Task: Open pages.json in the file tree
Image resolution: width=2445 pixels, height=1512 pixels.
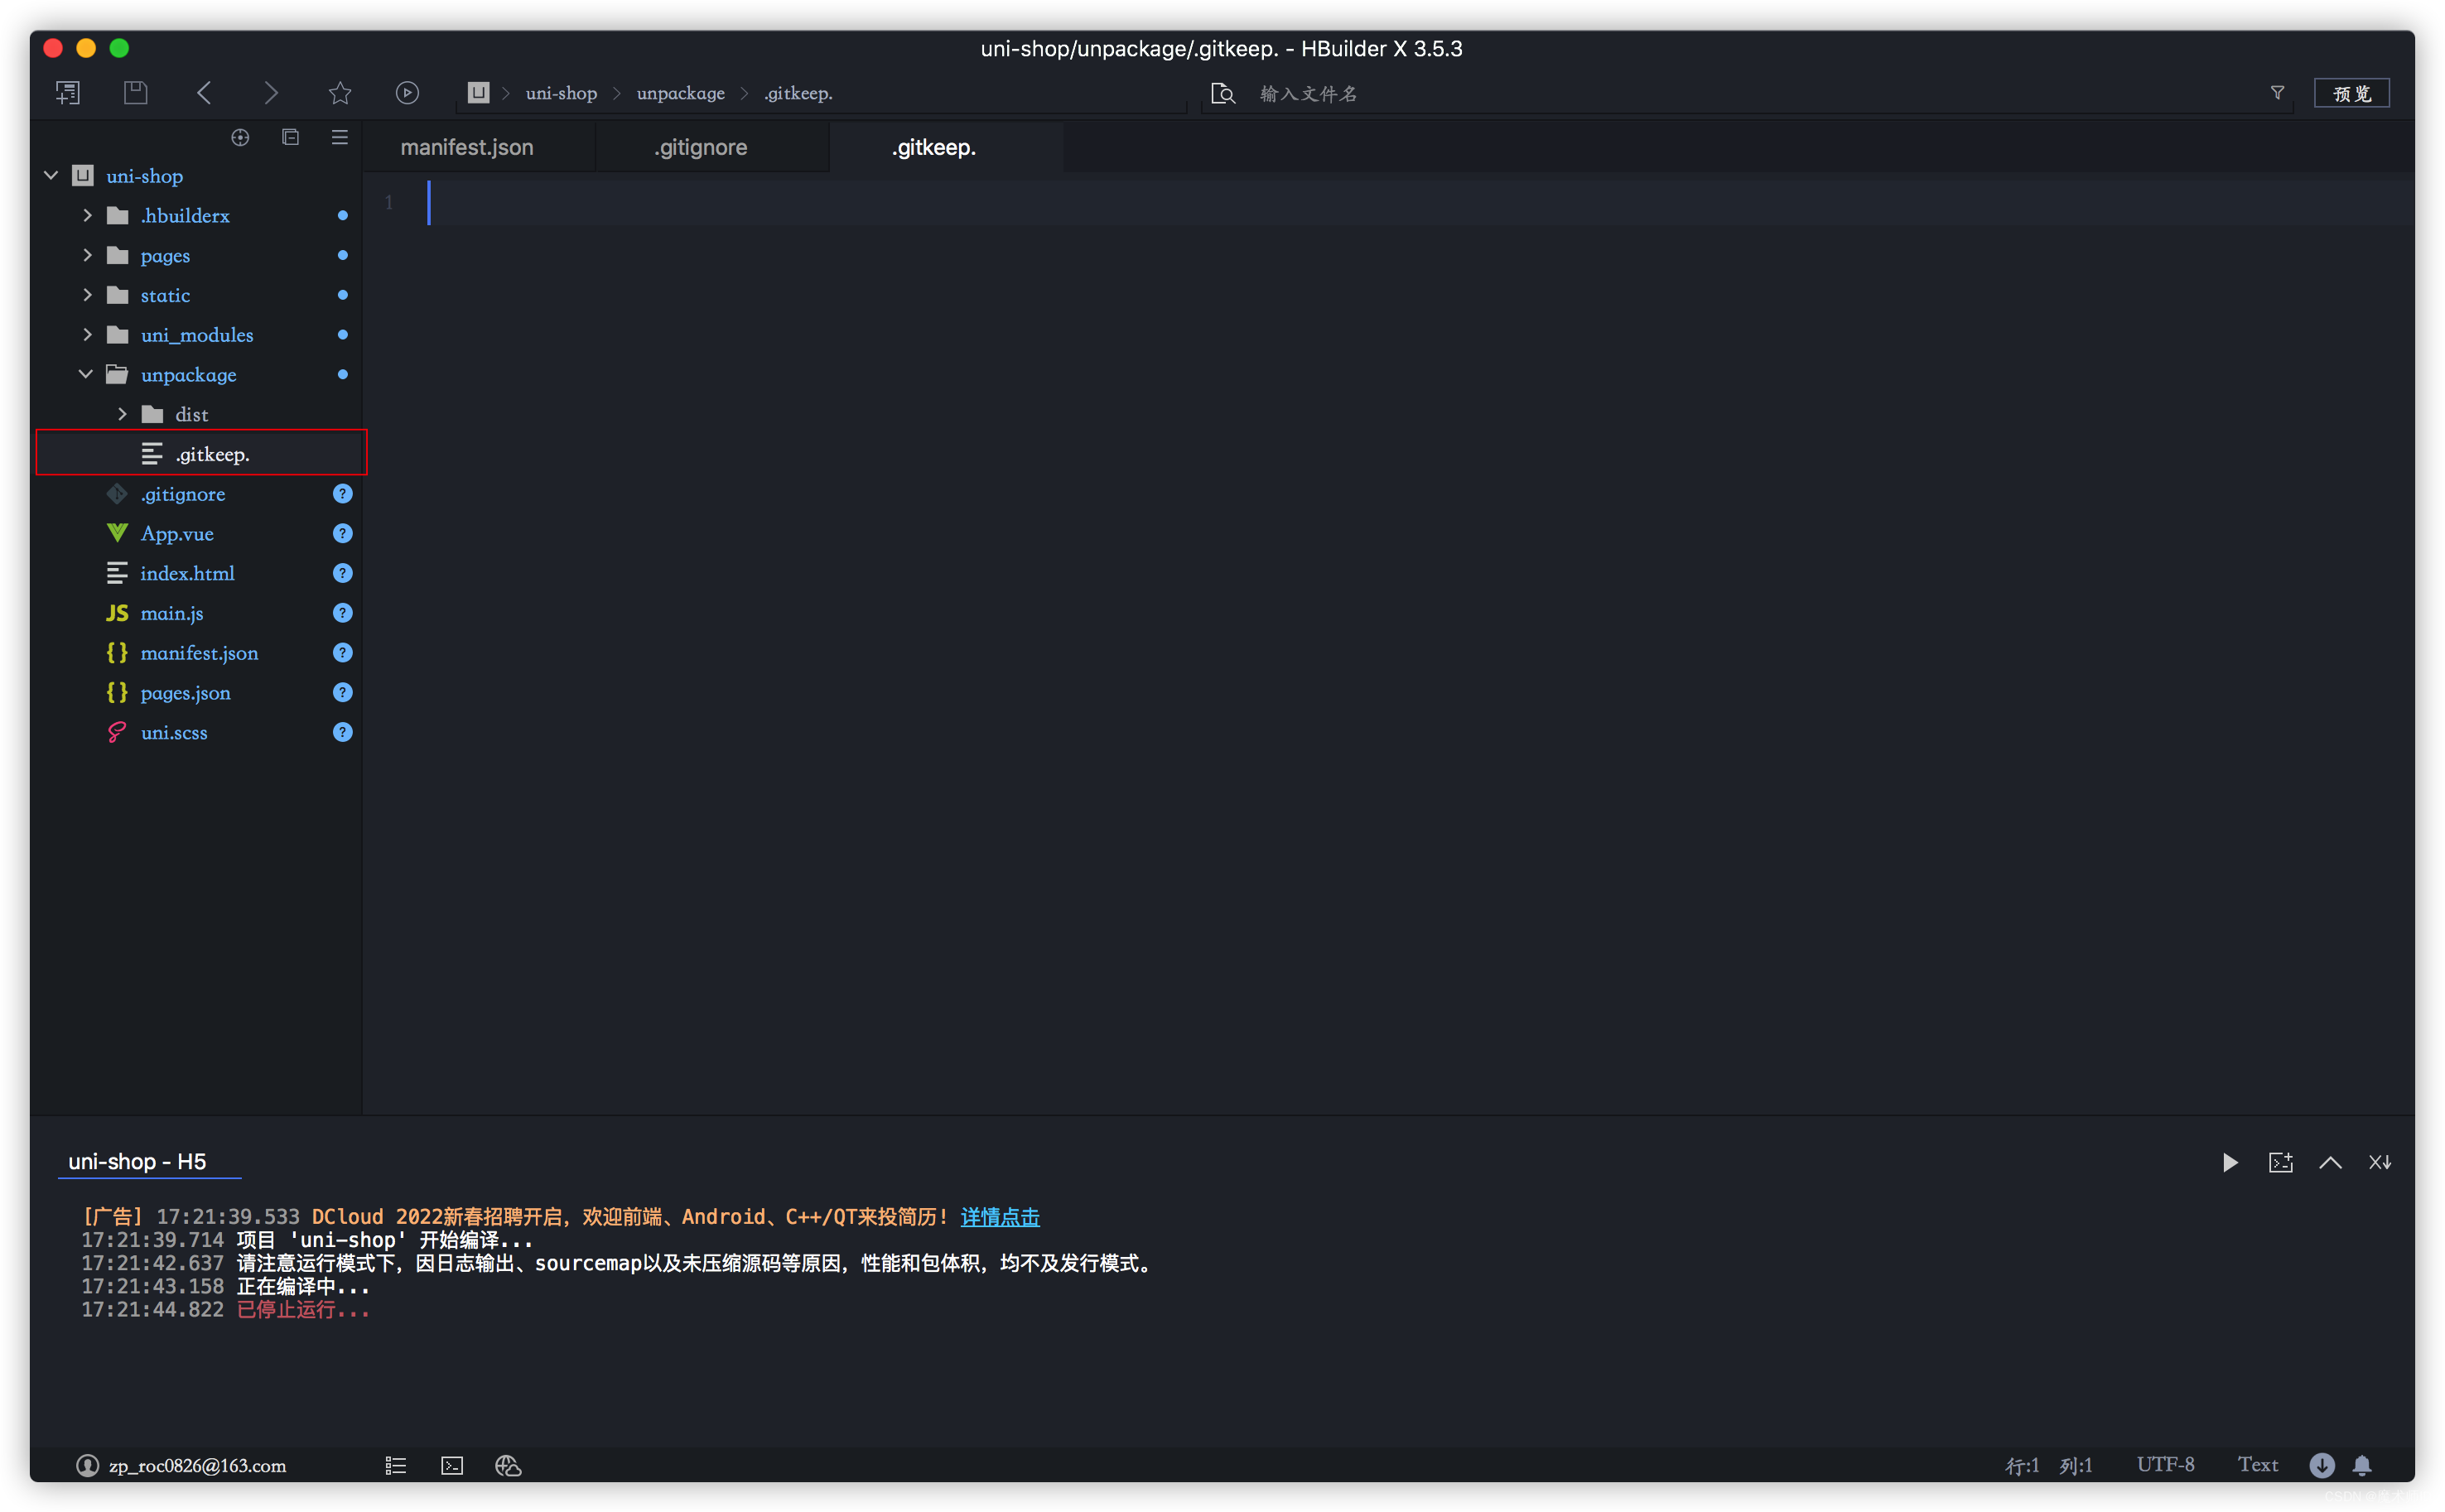Action: pyautogui.click(x=185, y=693)
